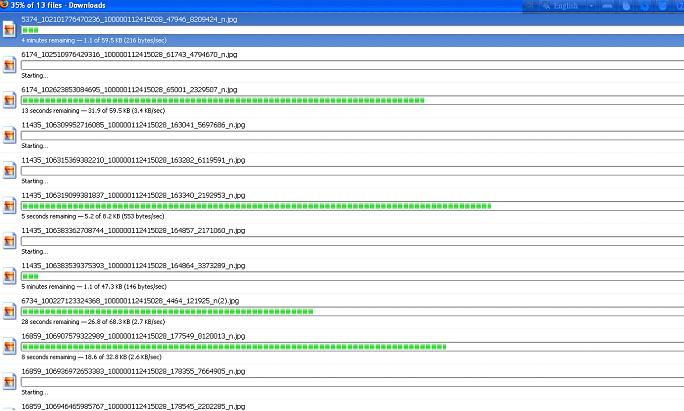Click empty progress bar of 11435_..._6119591_n.jpg
Viewport: 684px width, 411px height.
coord(352,171)
